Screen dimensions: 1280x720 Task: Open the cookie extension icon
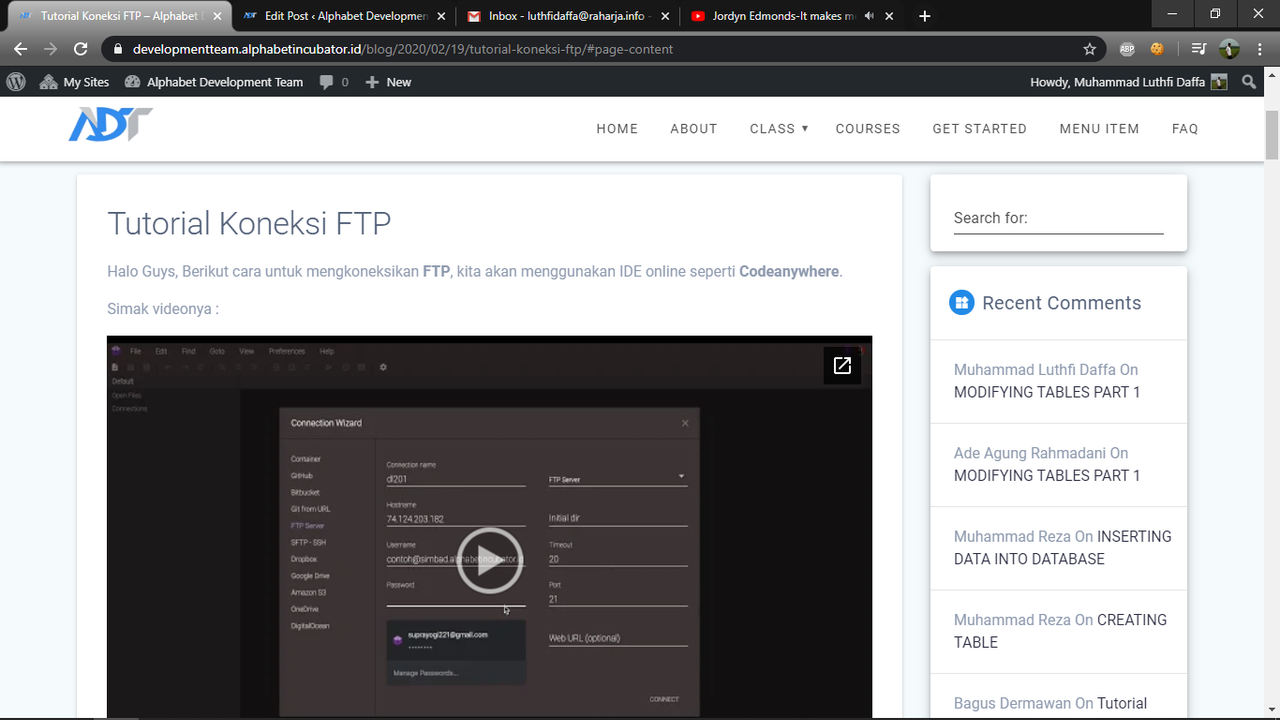1157,49
